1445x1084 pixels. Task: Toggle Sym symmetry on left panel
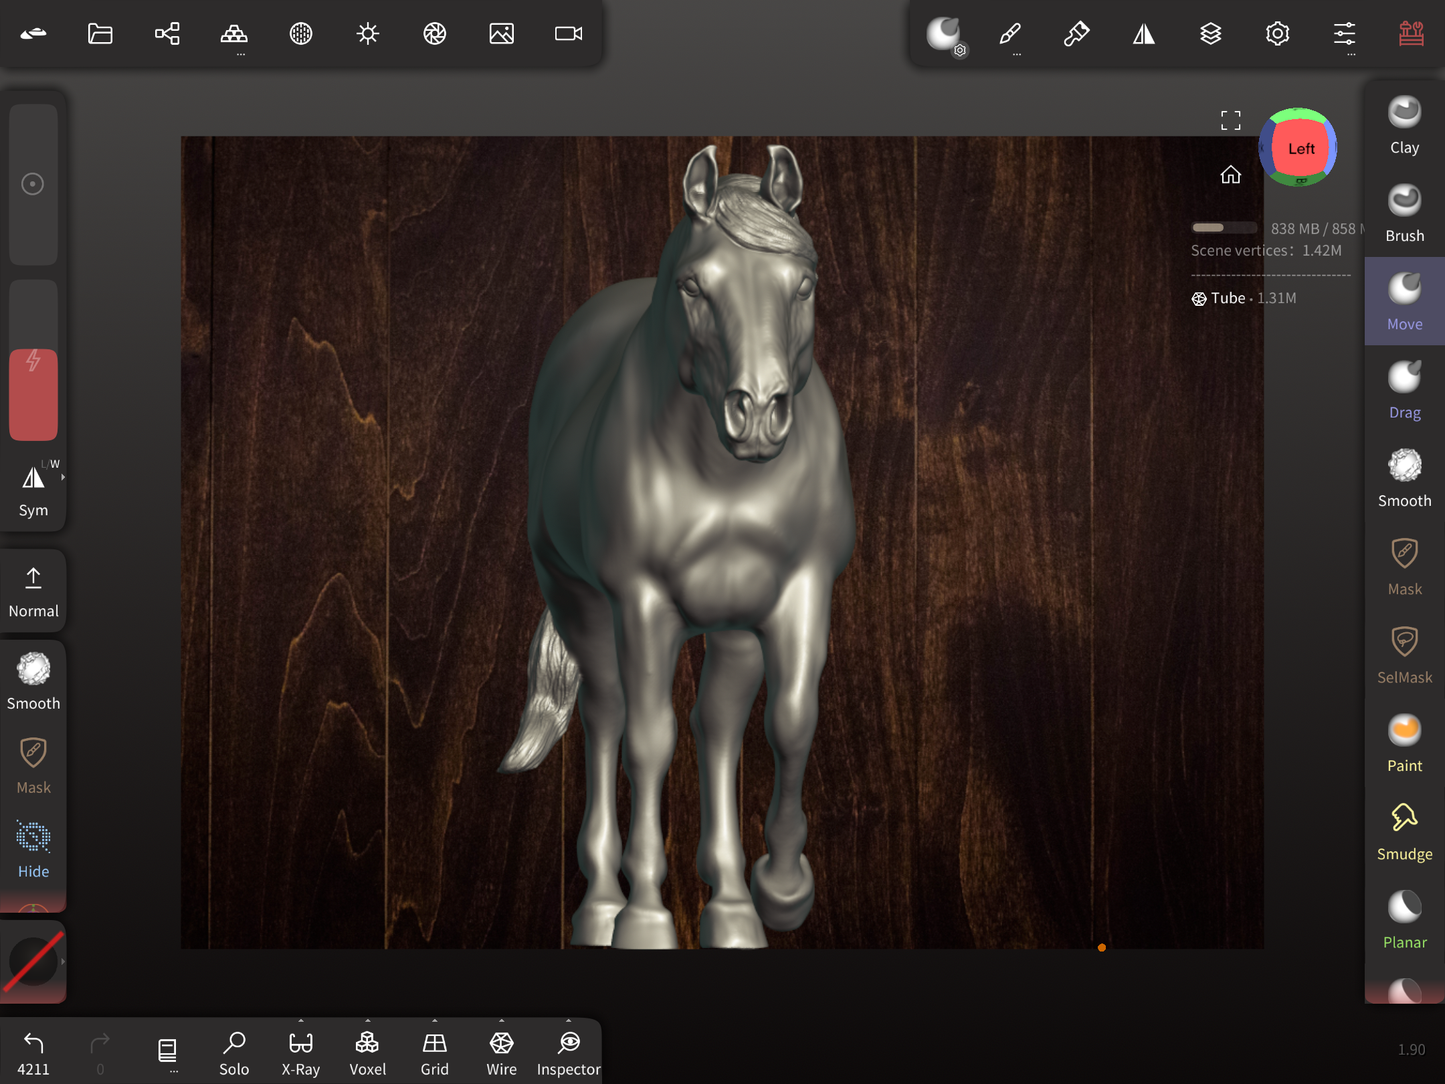33,489
